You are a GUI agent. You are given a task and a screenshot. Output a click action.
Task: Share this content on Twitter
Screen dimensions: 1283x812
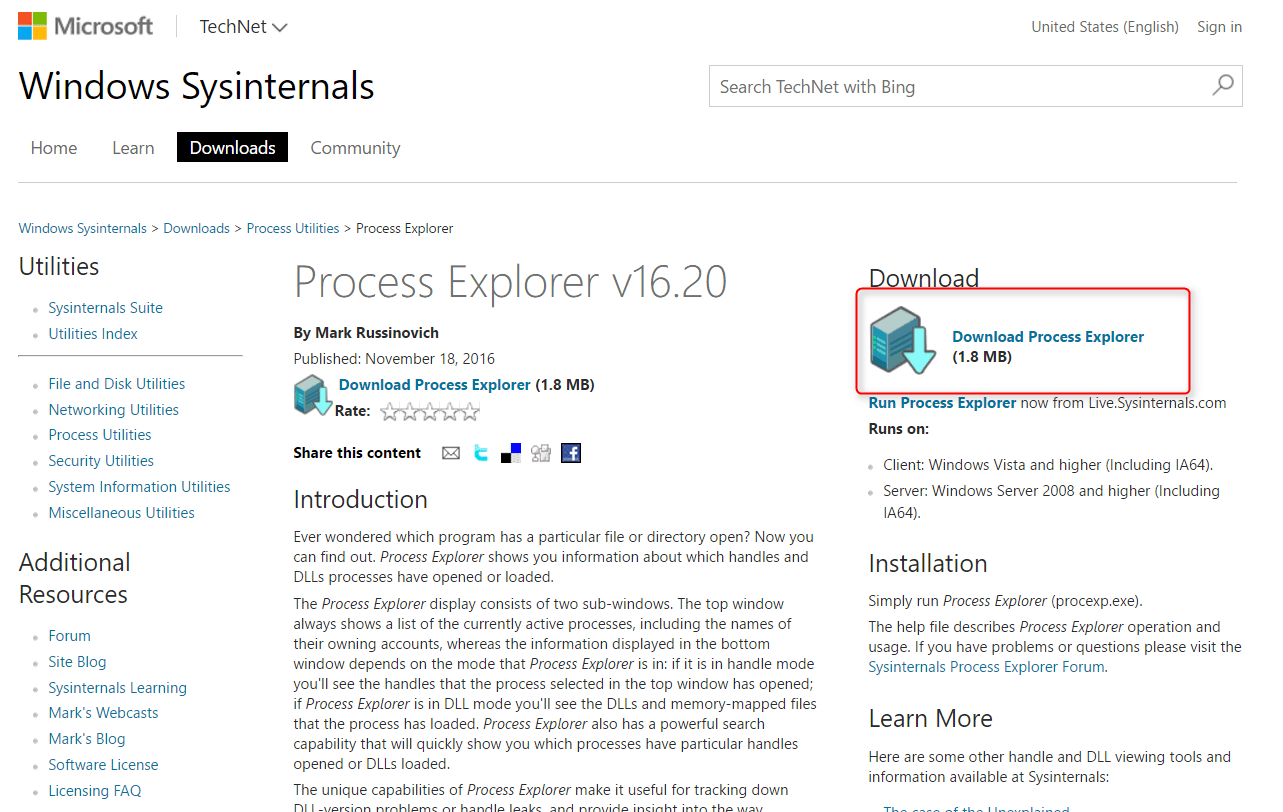[480, 452]
